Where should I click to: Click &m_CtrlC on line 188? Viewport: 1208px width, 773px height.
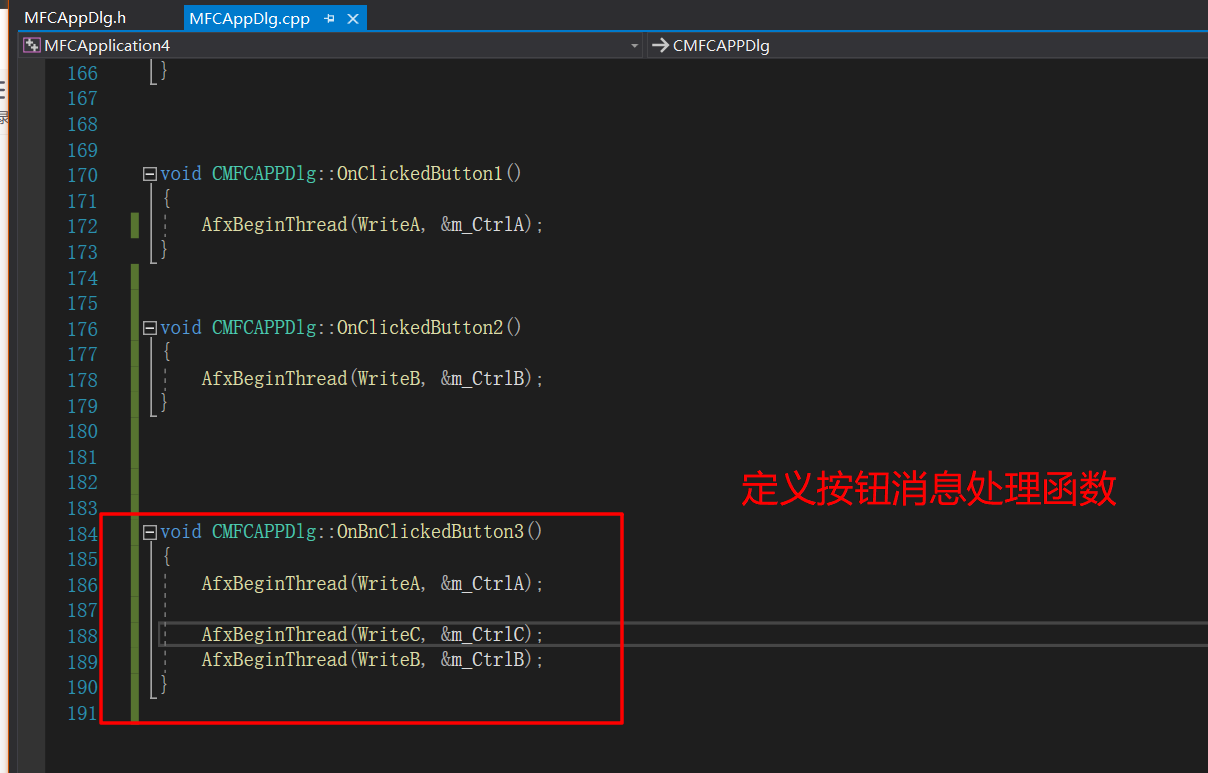[x=483, y=635]
